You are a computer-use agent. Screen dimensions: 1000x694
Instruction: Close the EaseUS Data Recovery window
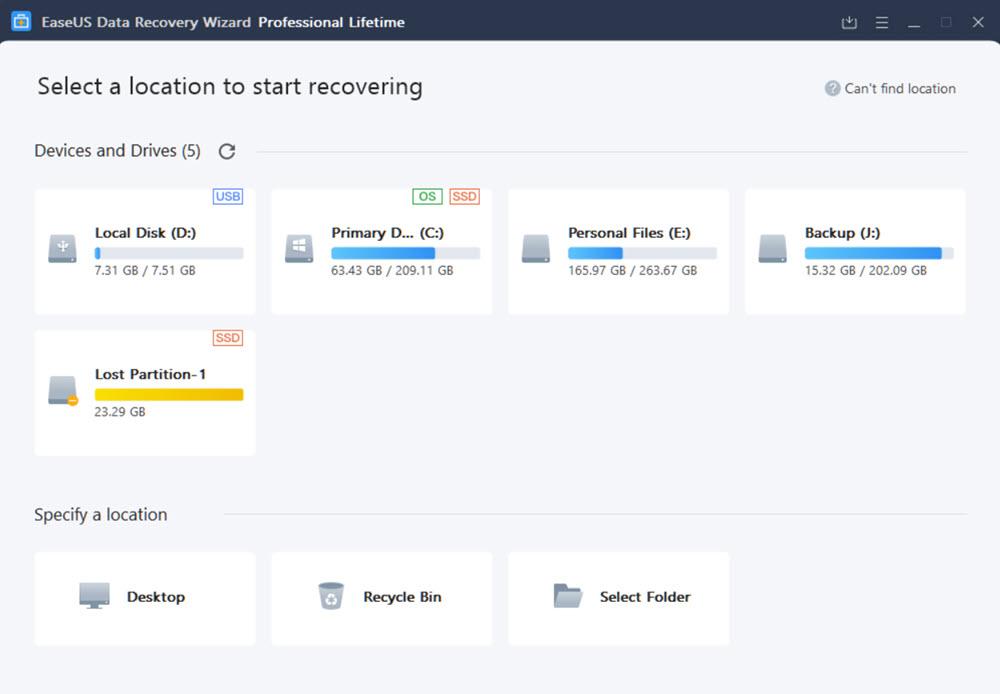click(978, 22)
